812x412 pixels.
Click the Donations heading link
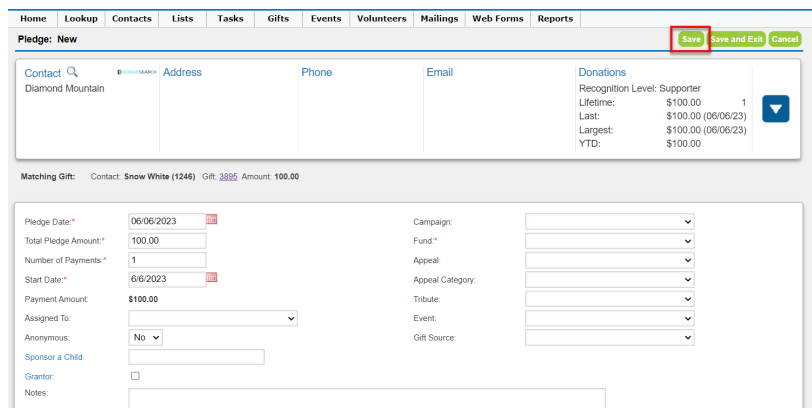click(602, 72)
